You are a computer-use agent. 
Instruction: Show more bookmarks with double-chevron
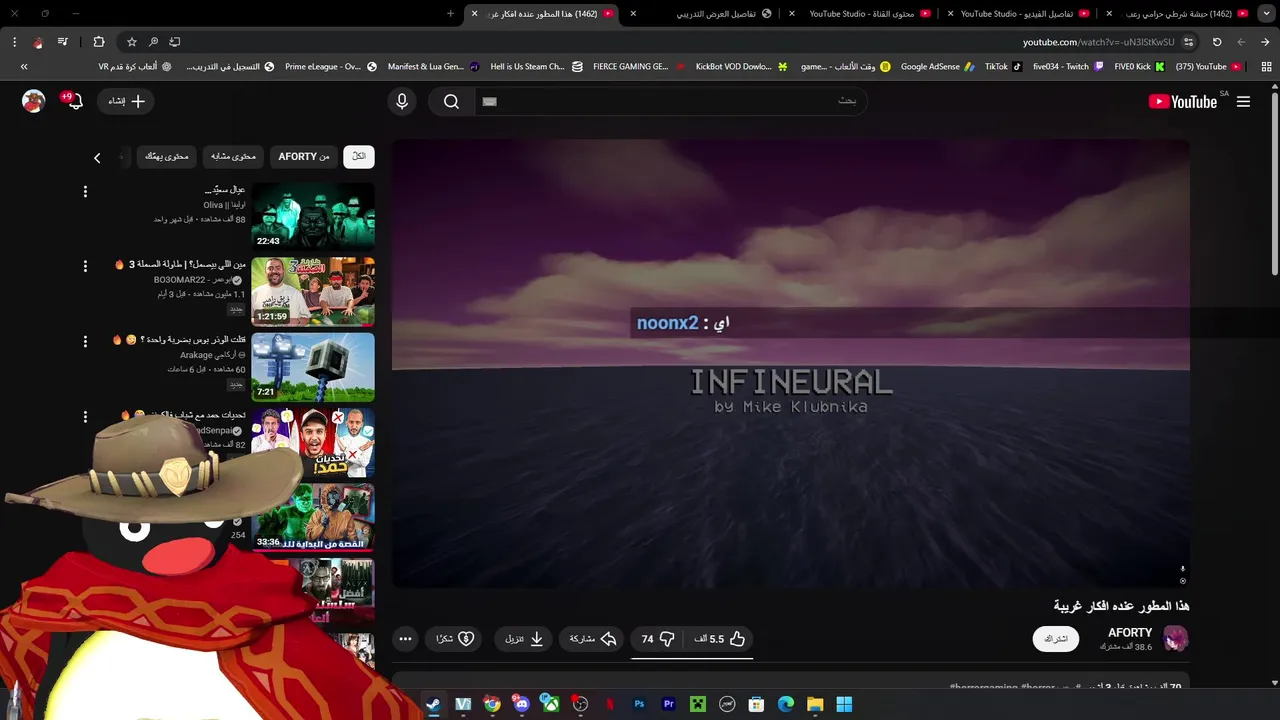(24, 67)
